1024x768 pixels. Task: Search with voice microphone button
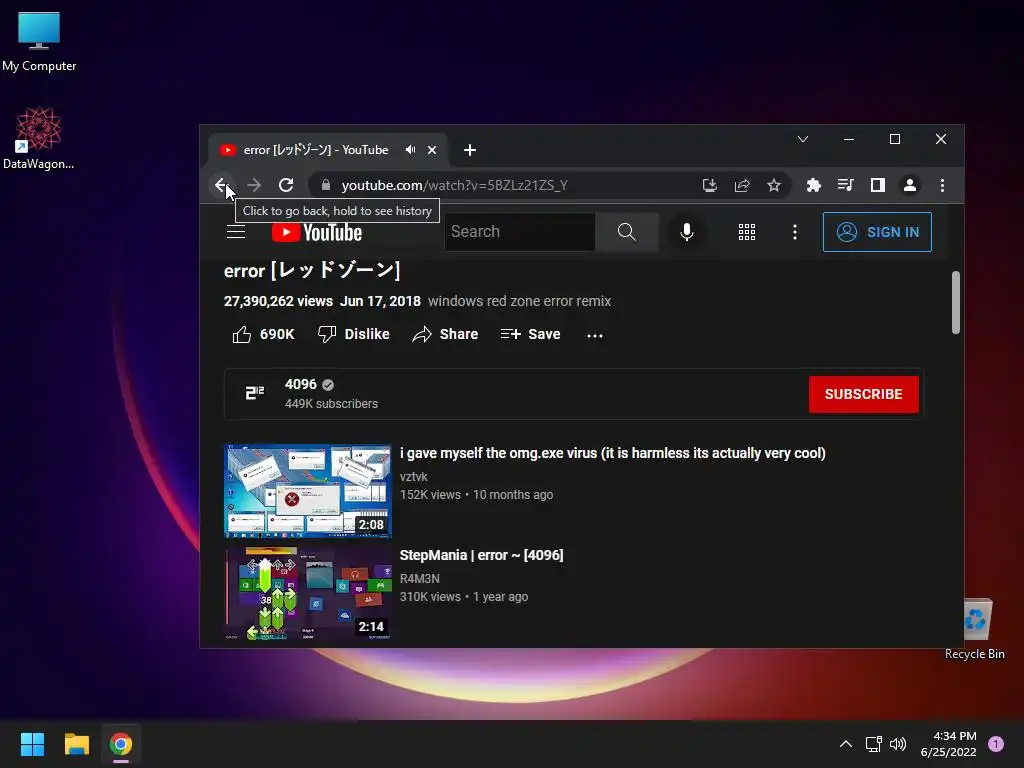click(686, 232)
